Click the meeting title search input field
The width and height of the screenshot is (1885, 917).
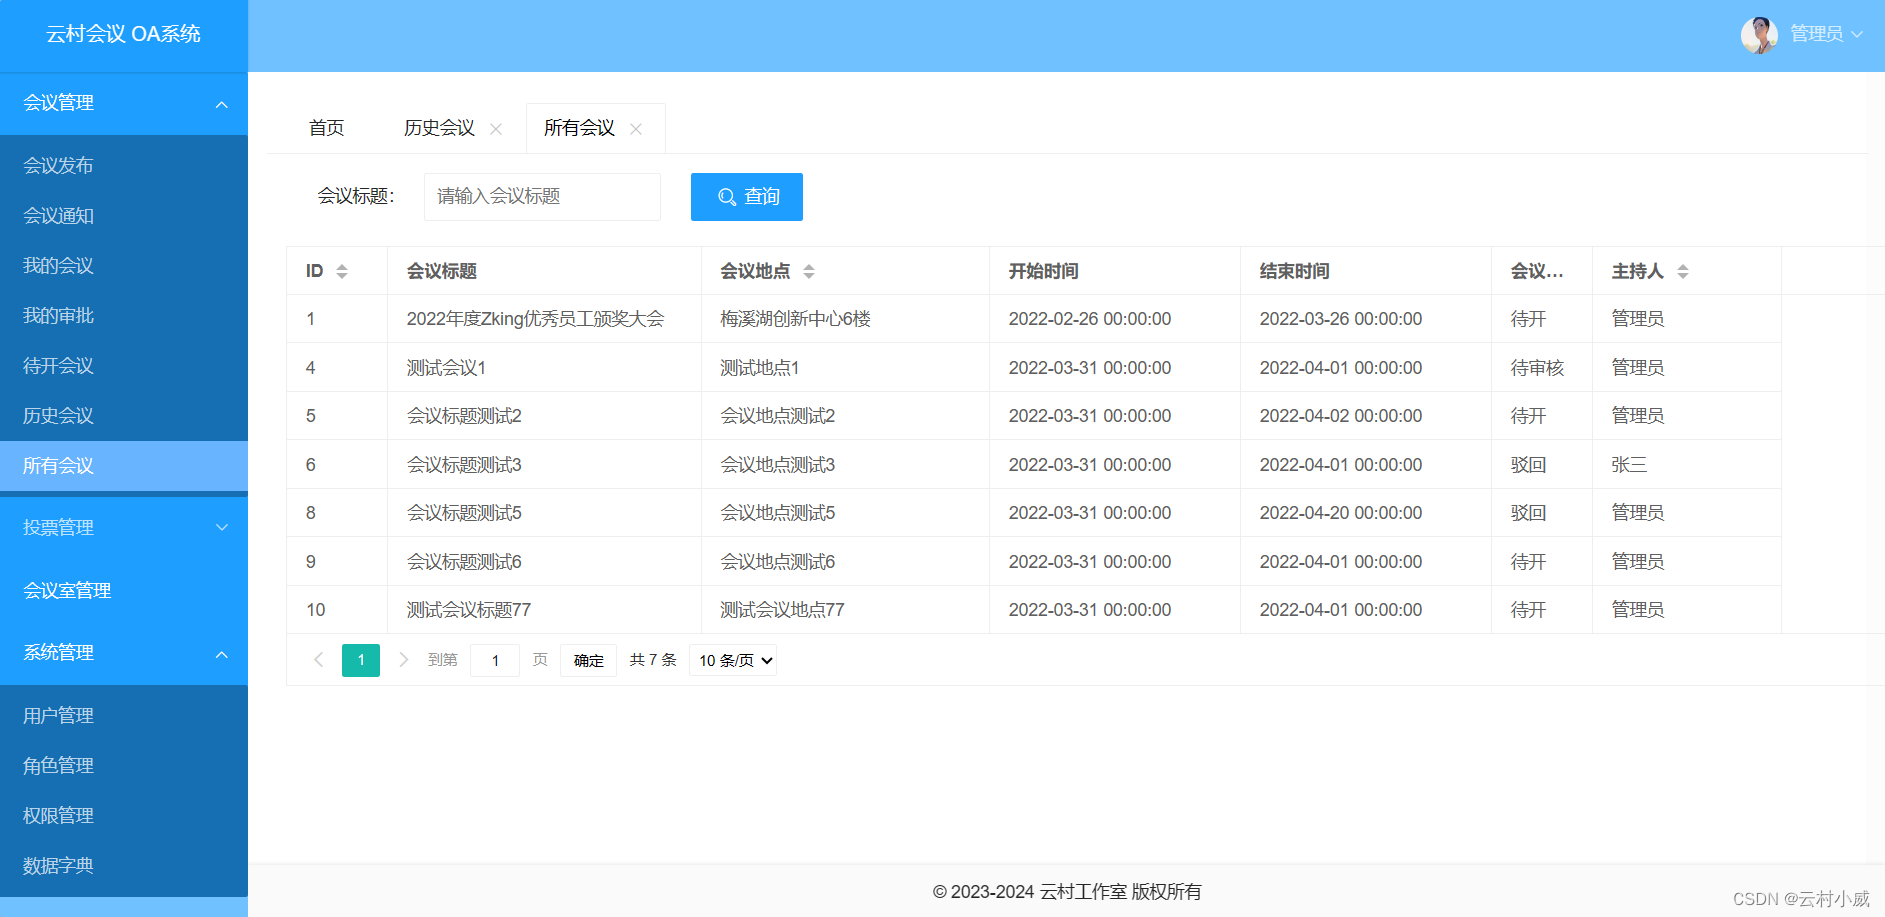point(541,197)
